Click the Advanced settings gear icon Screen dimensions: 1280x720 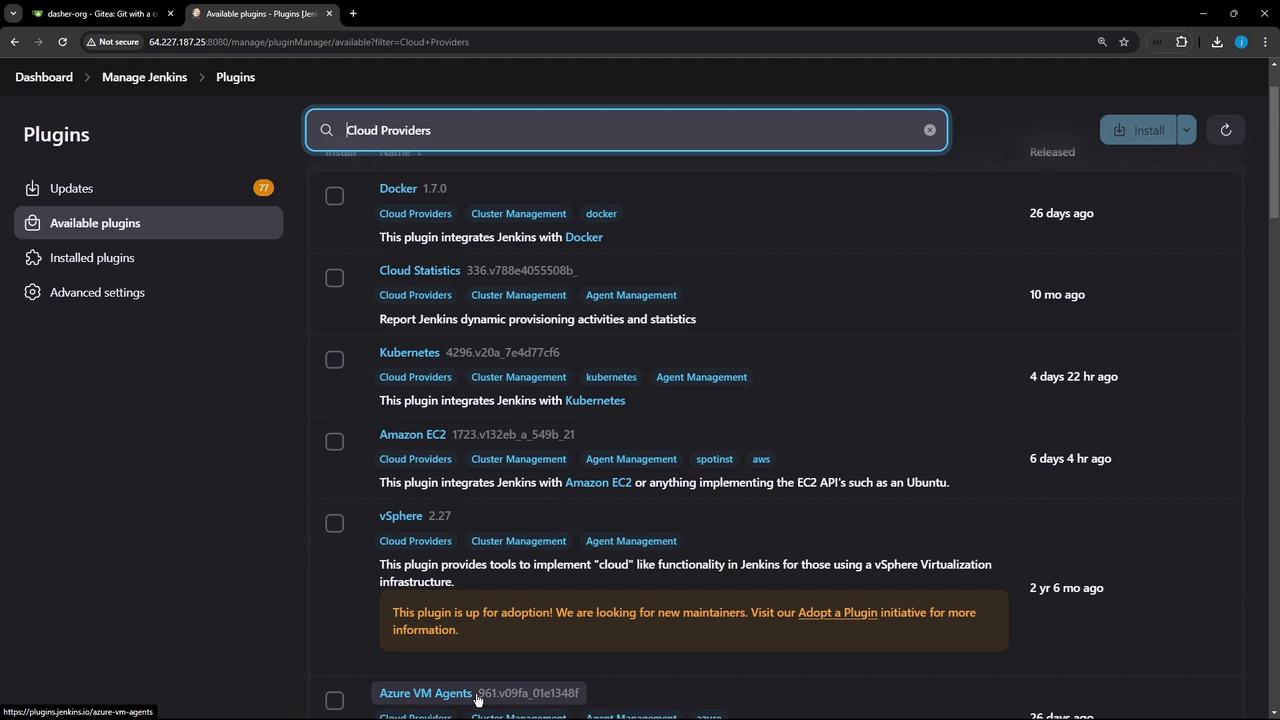click(33, 292)
